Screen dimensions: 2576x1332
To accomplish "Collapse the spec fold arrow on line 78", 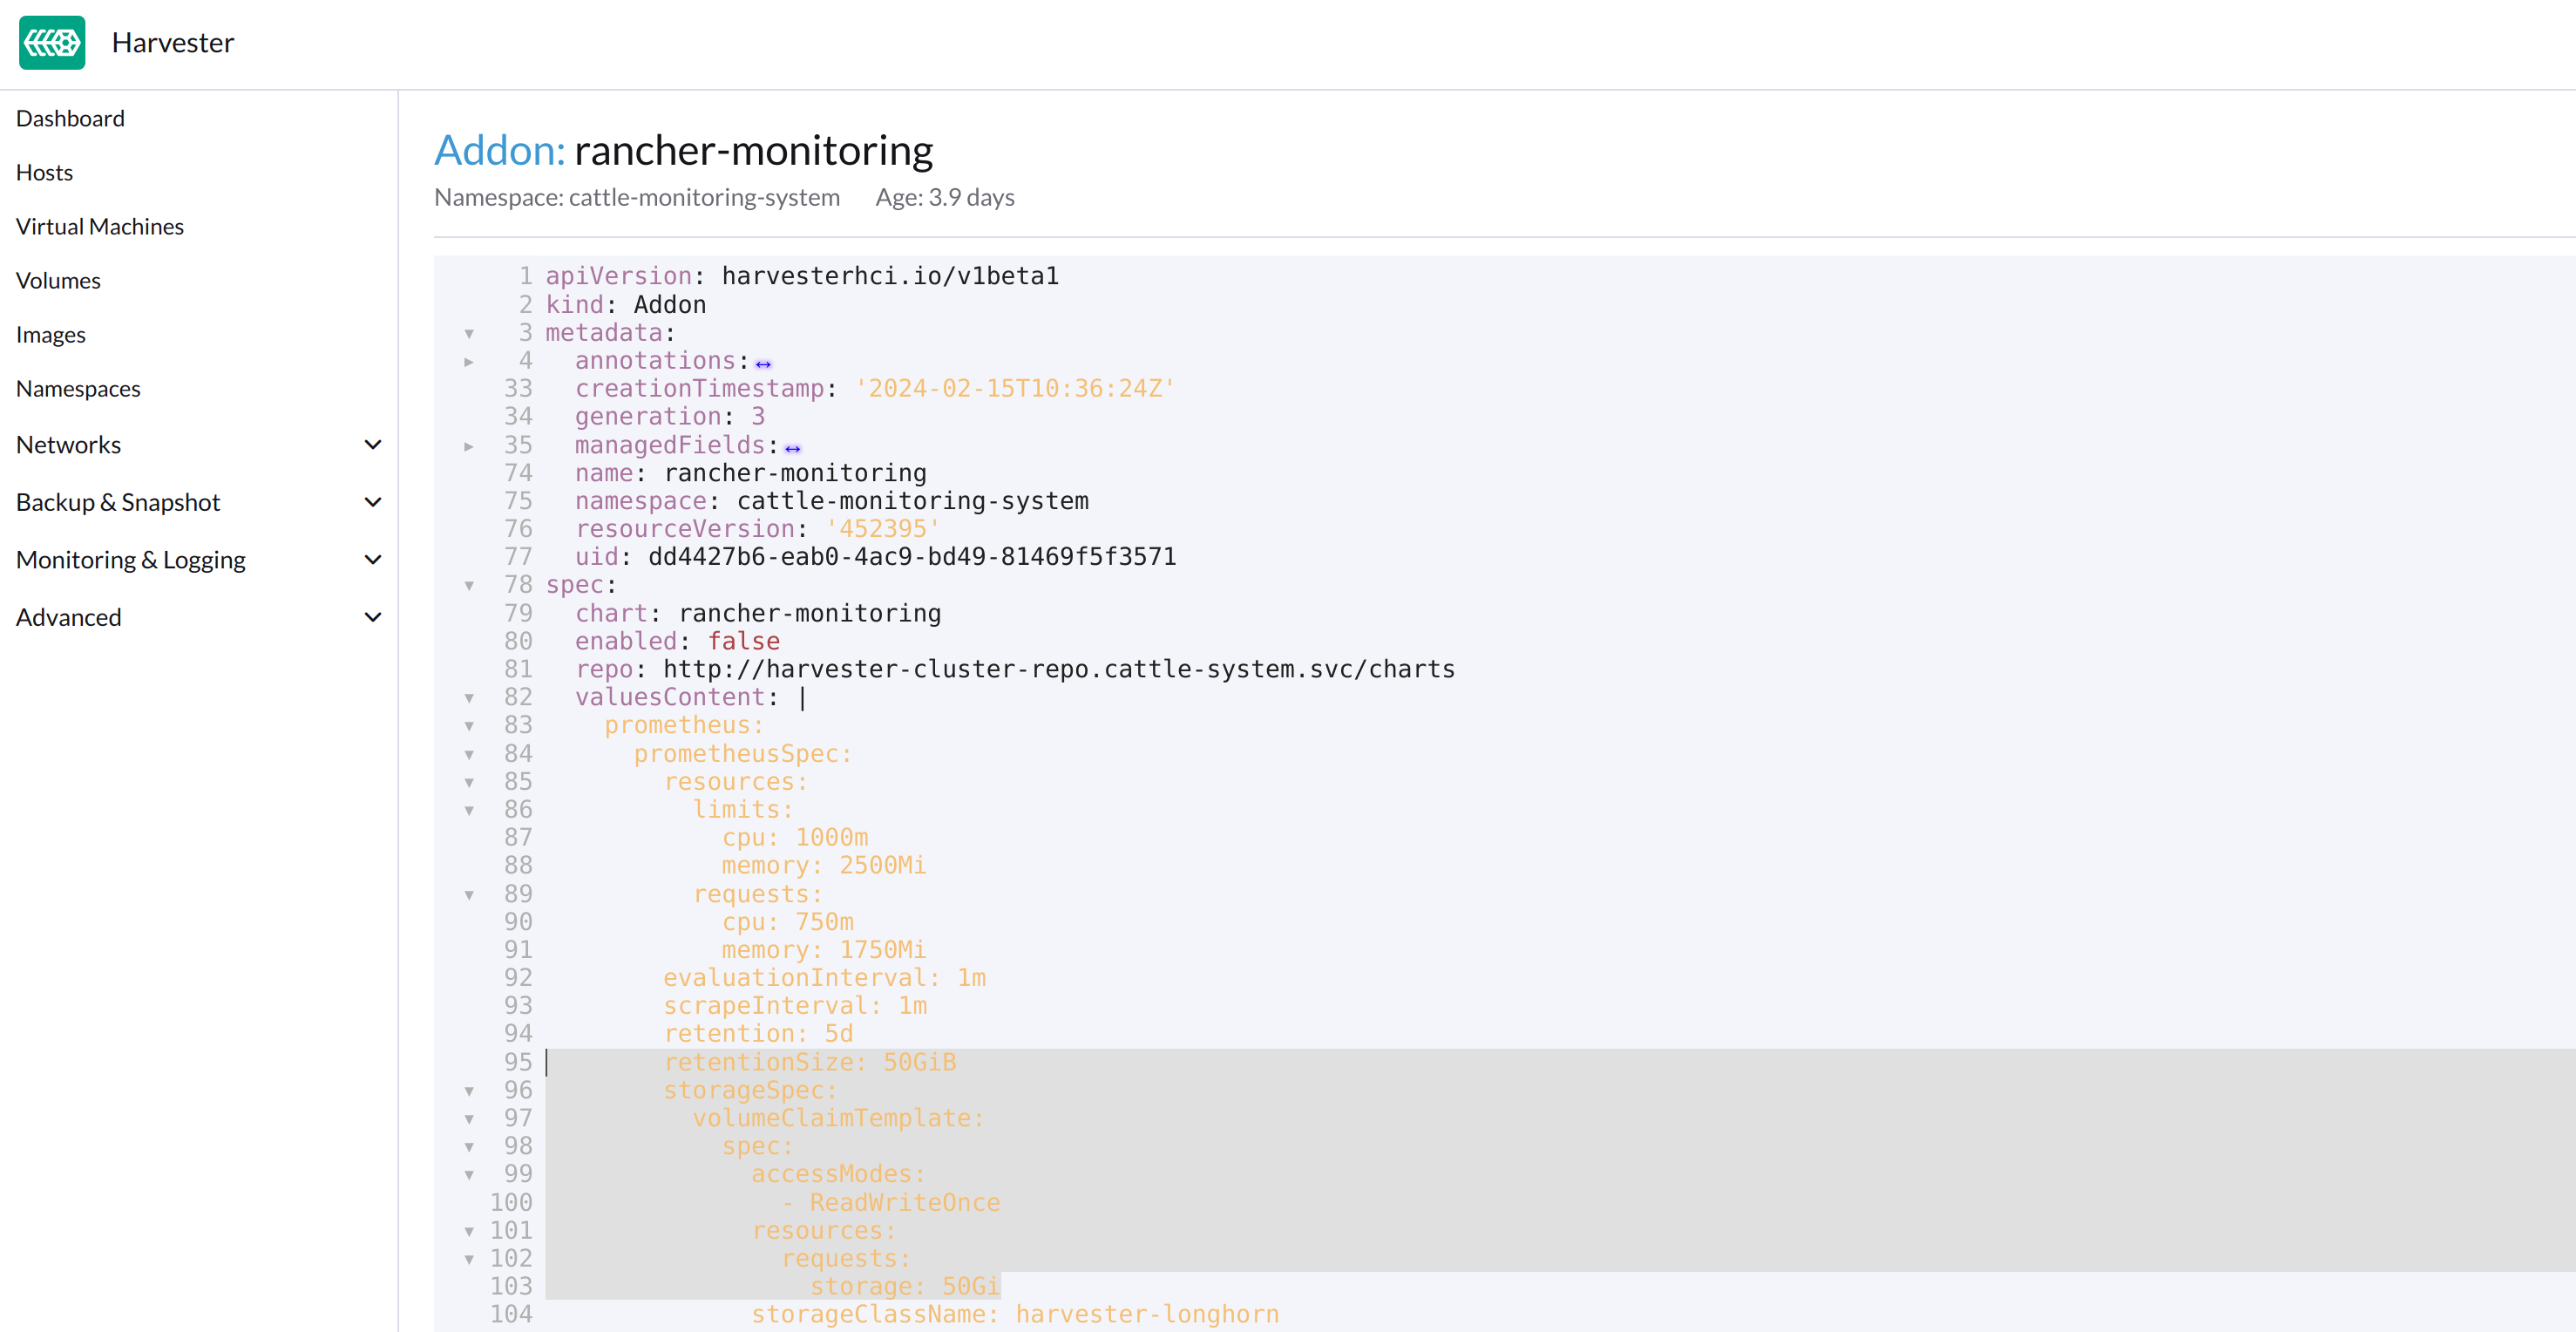I will [x=469, y=586].
